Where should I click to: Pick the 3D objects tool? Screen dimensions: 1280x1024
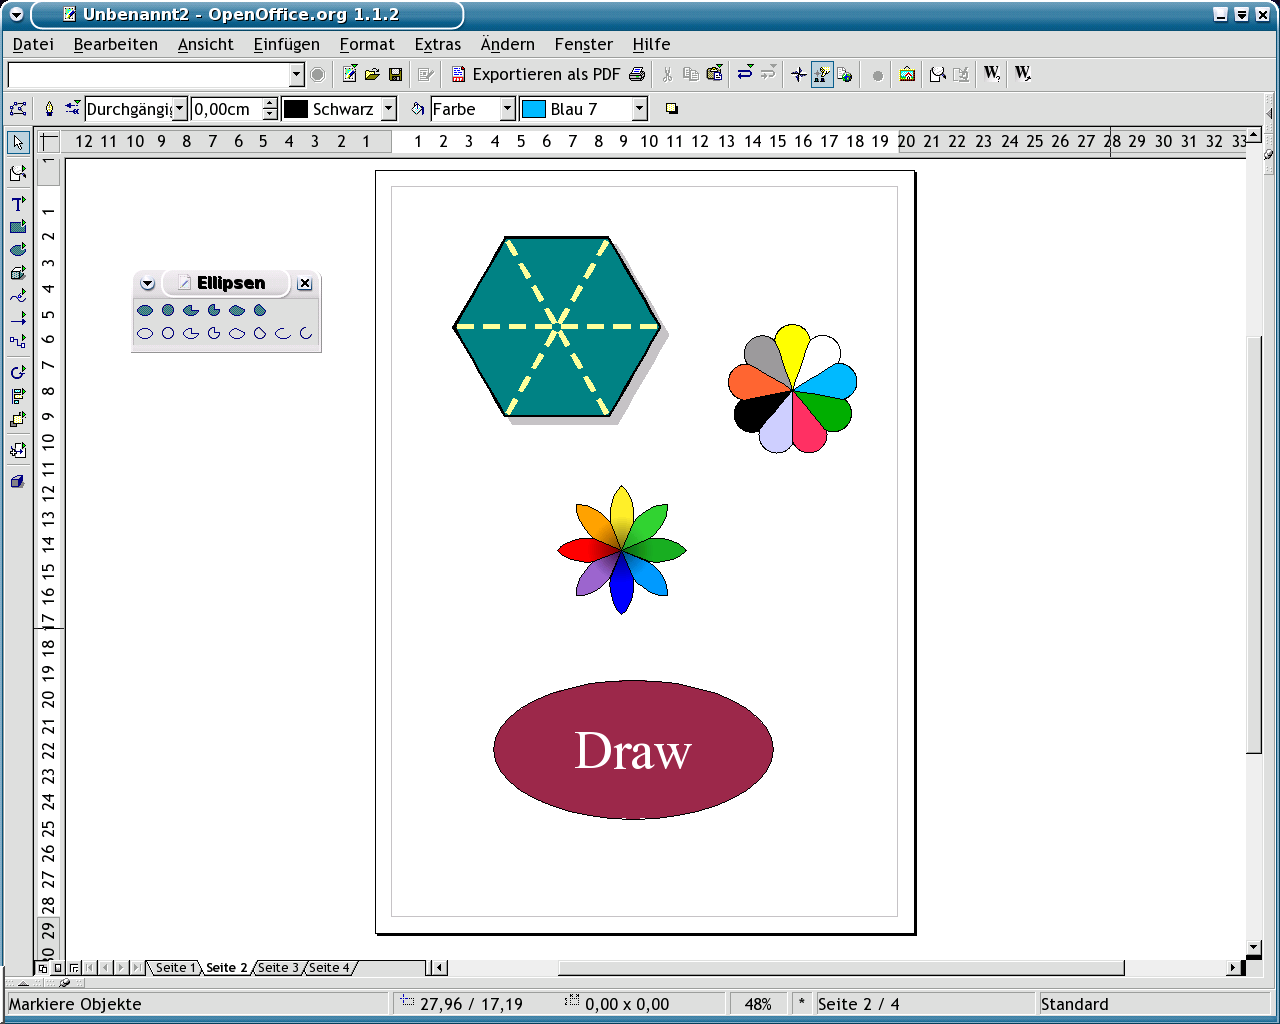pyautogui.click(x=18, y=272)
